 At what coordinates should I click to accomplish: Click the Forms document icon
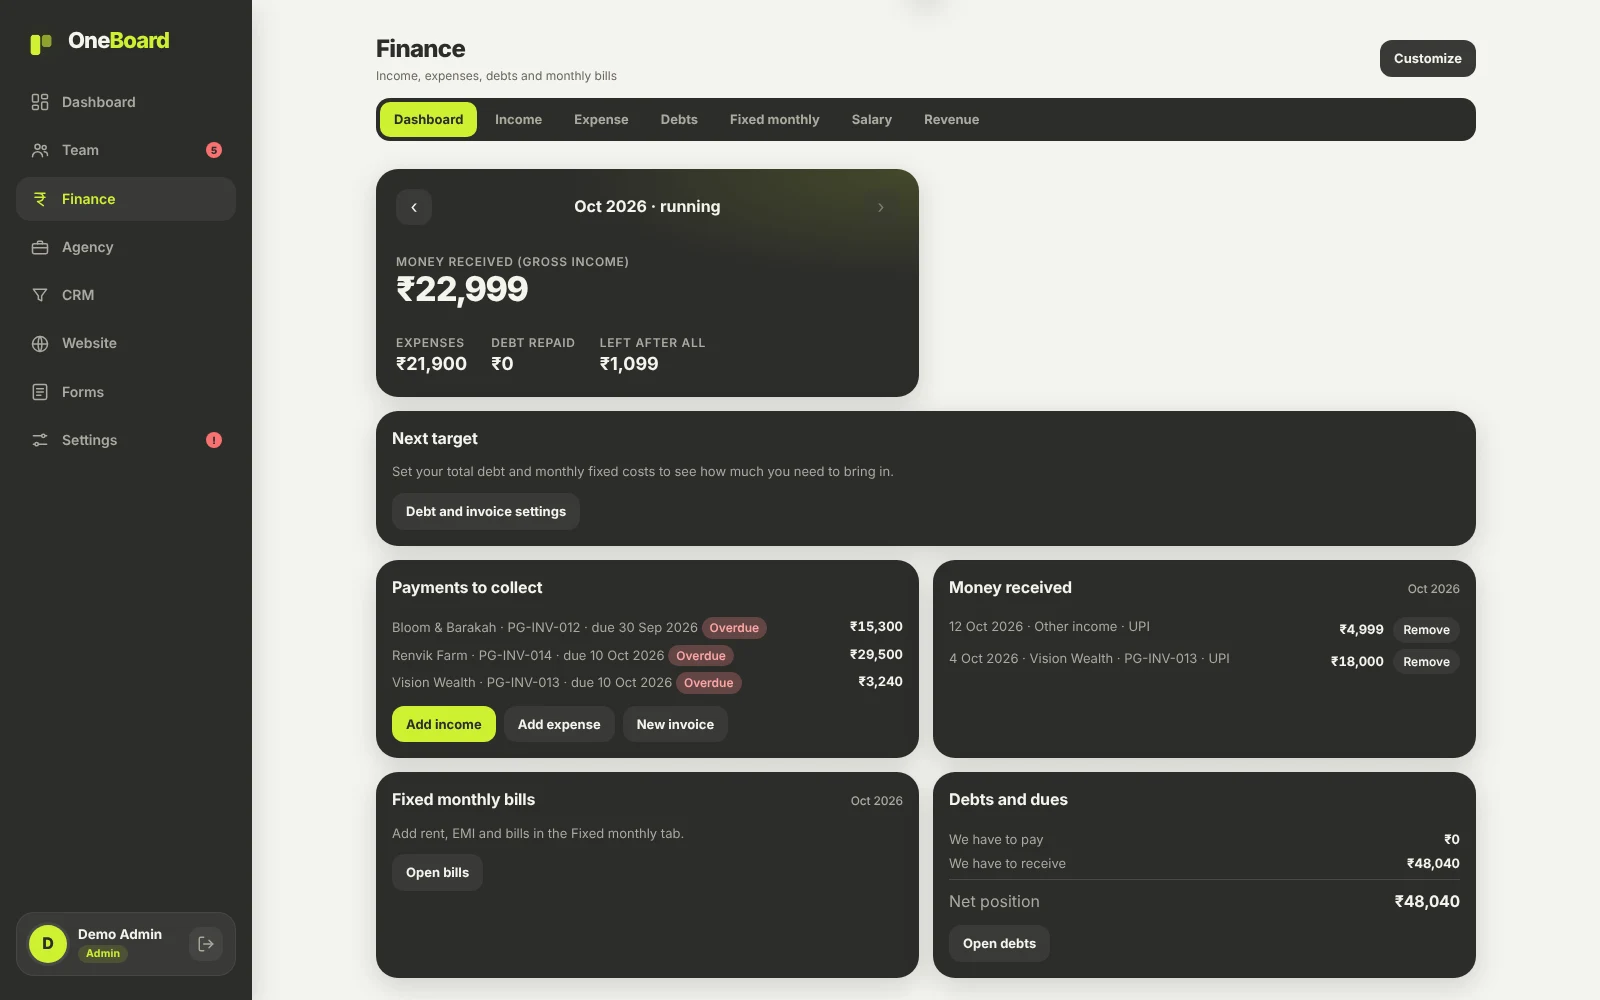(40, 392)
